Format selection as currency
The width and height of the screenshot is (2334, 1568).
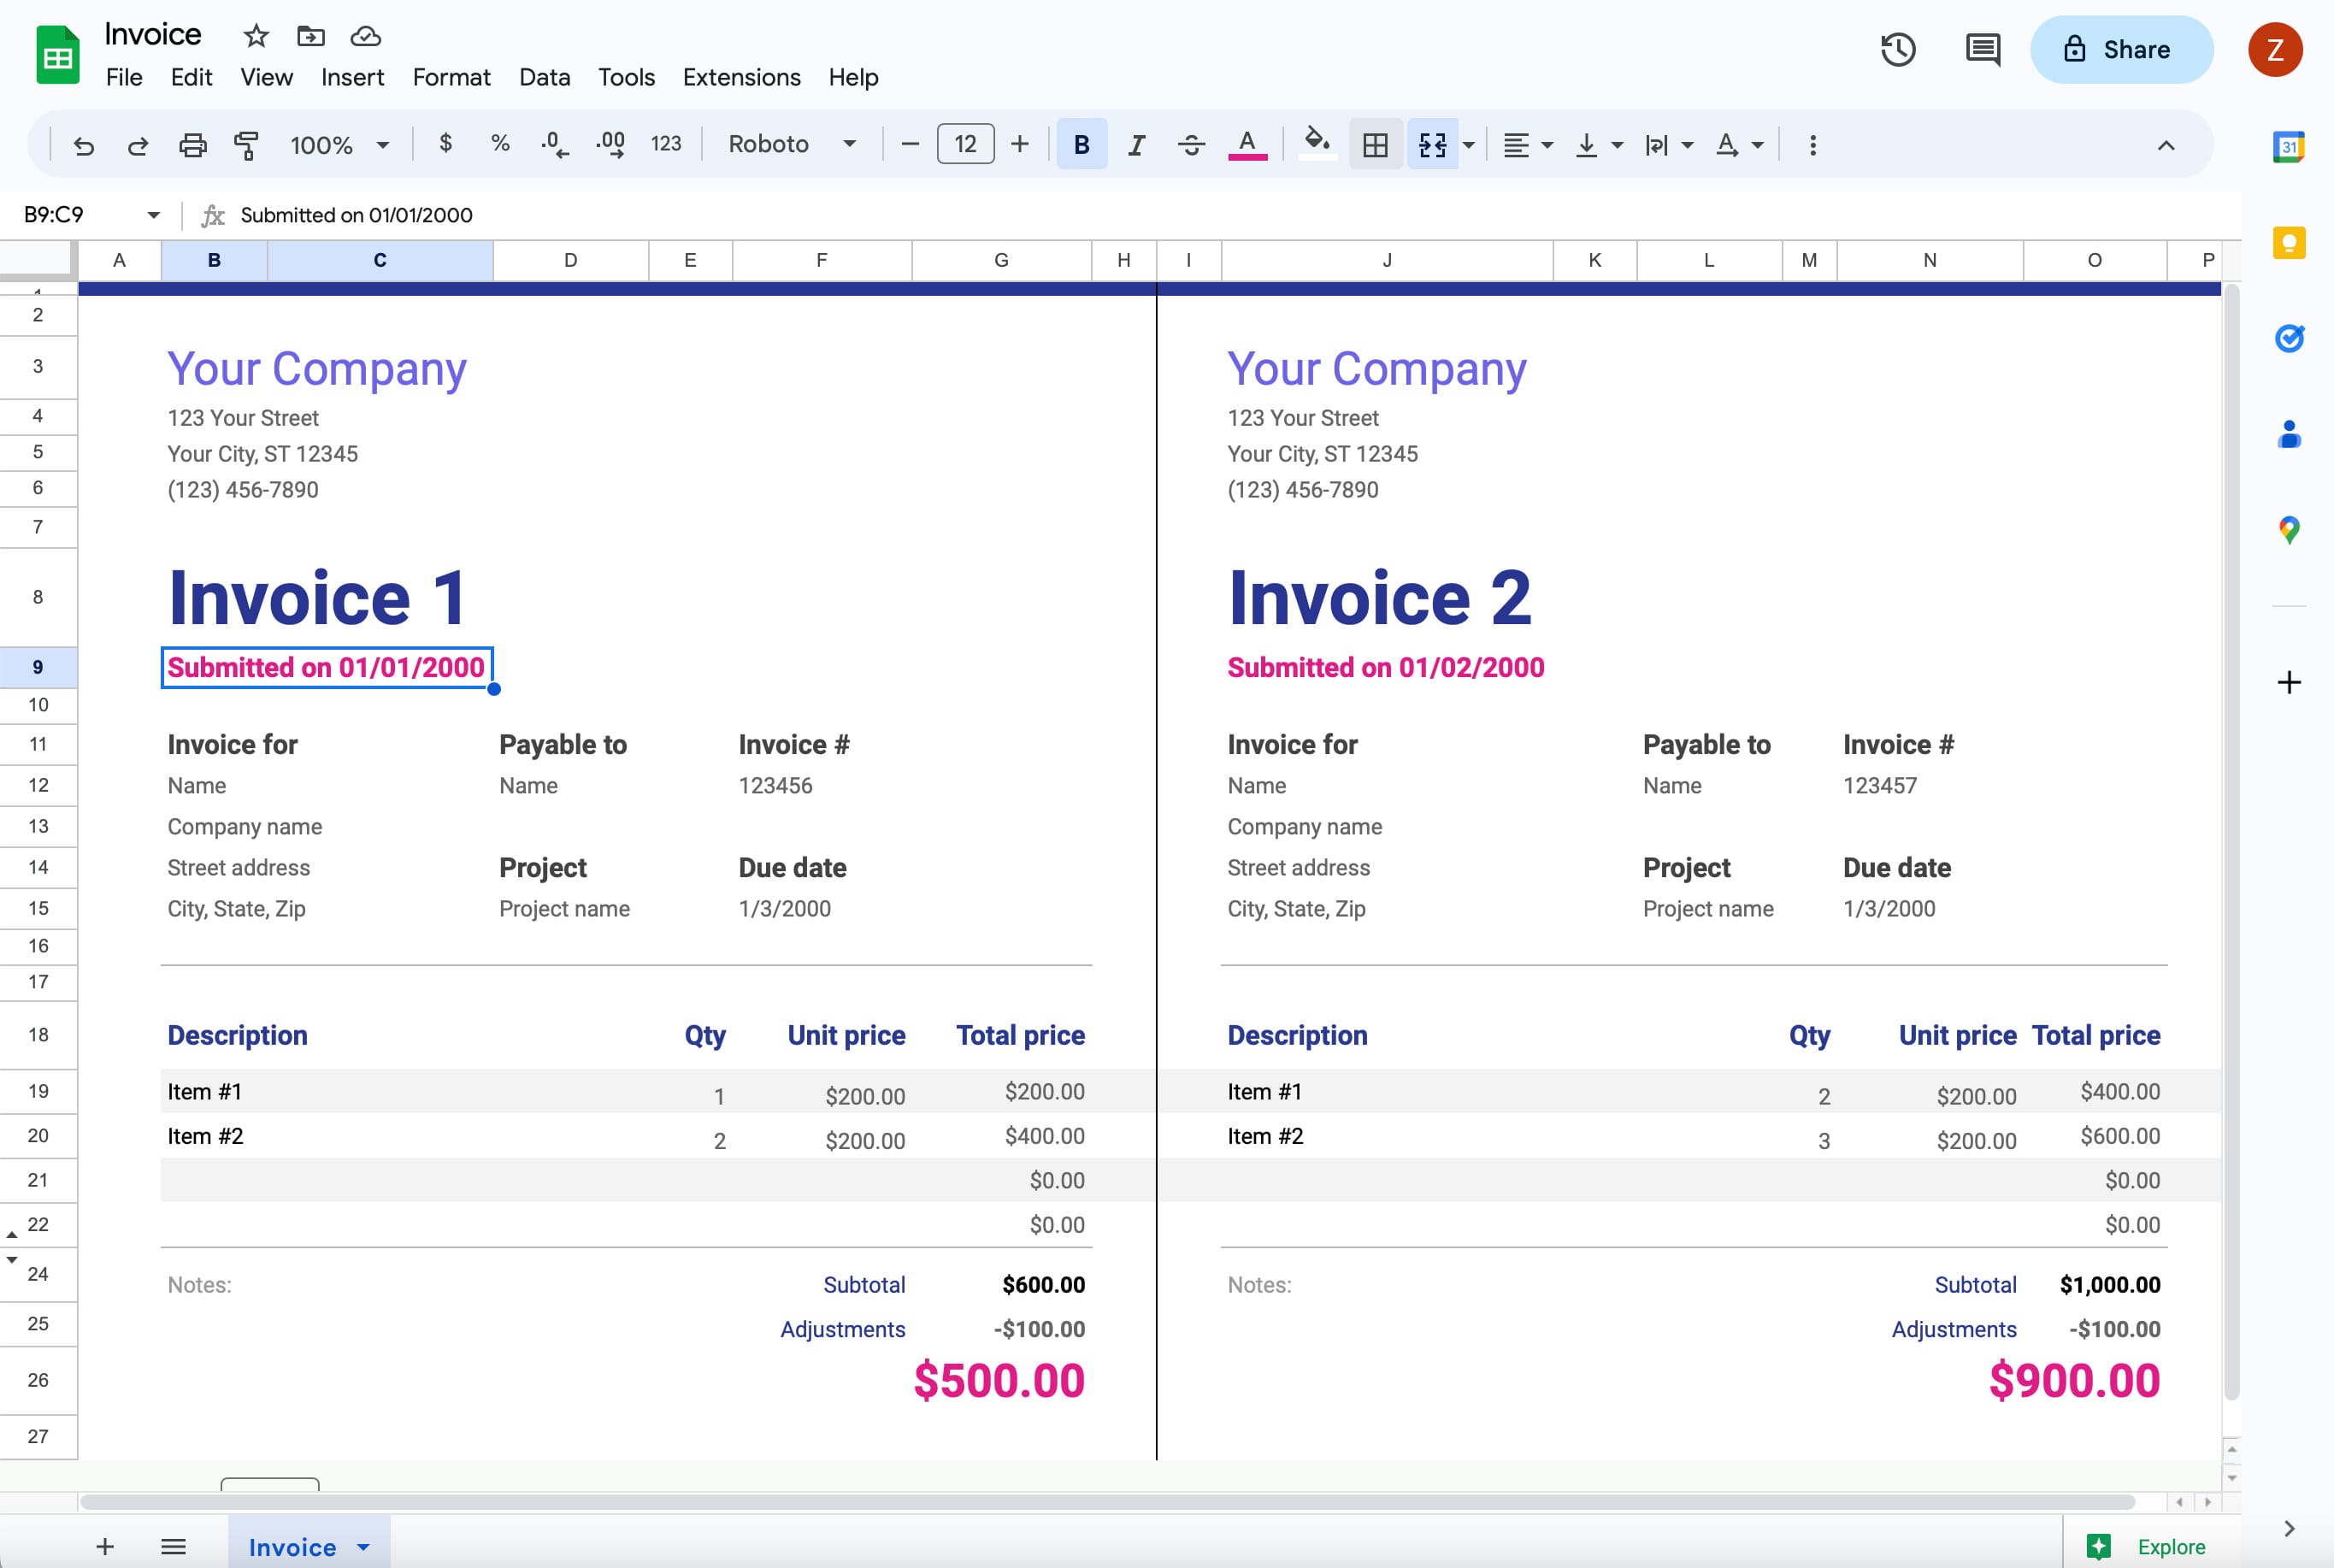click(x=446, y=144)
